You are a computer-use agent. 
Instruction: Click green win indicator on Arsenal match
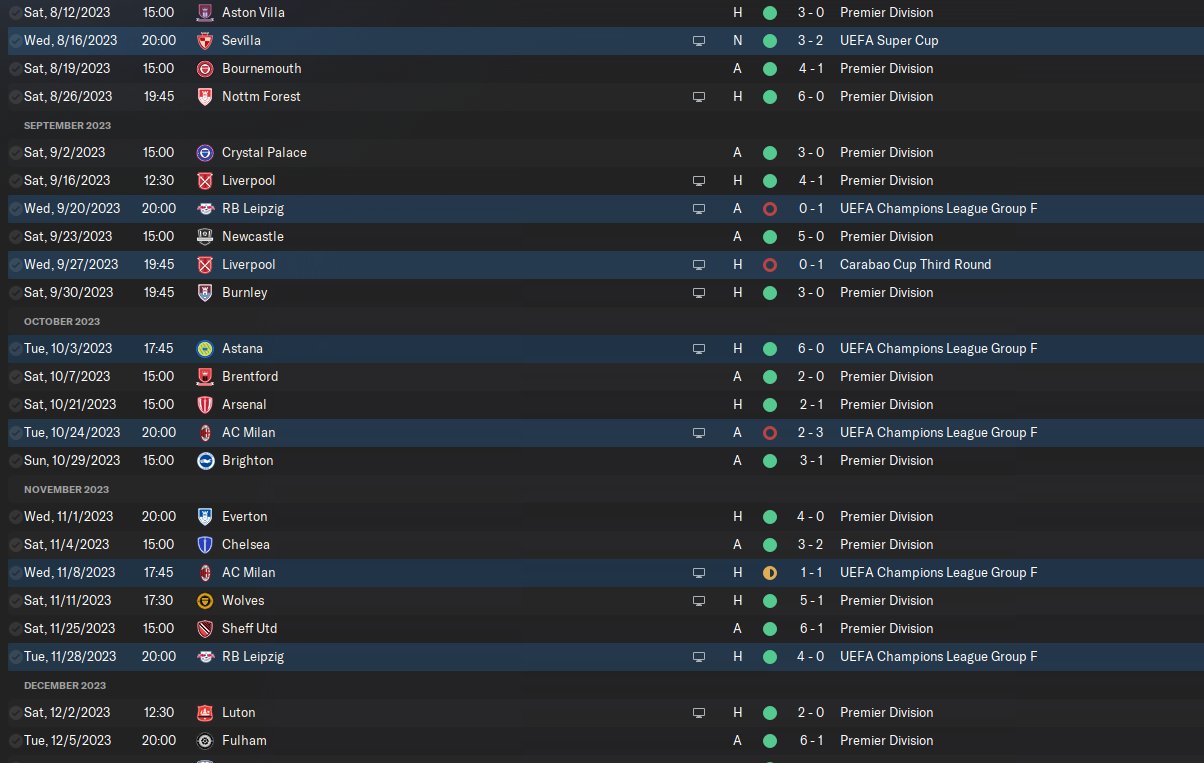click(769, 405)
